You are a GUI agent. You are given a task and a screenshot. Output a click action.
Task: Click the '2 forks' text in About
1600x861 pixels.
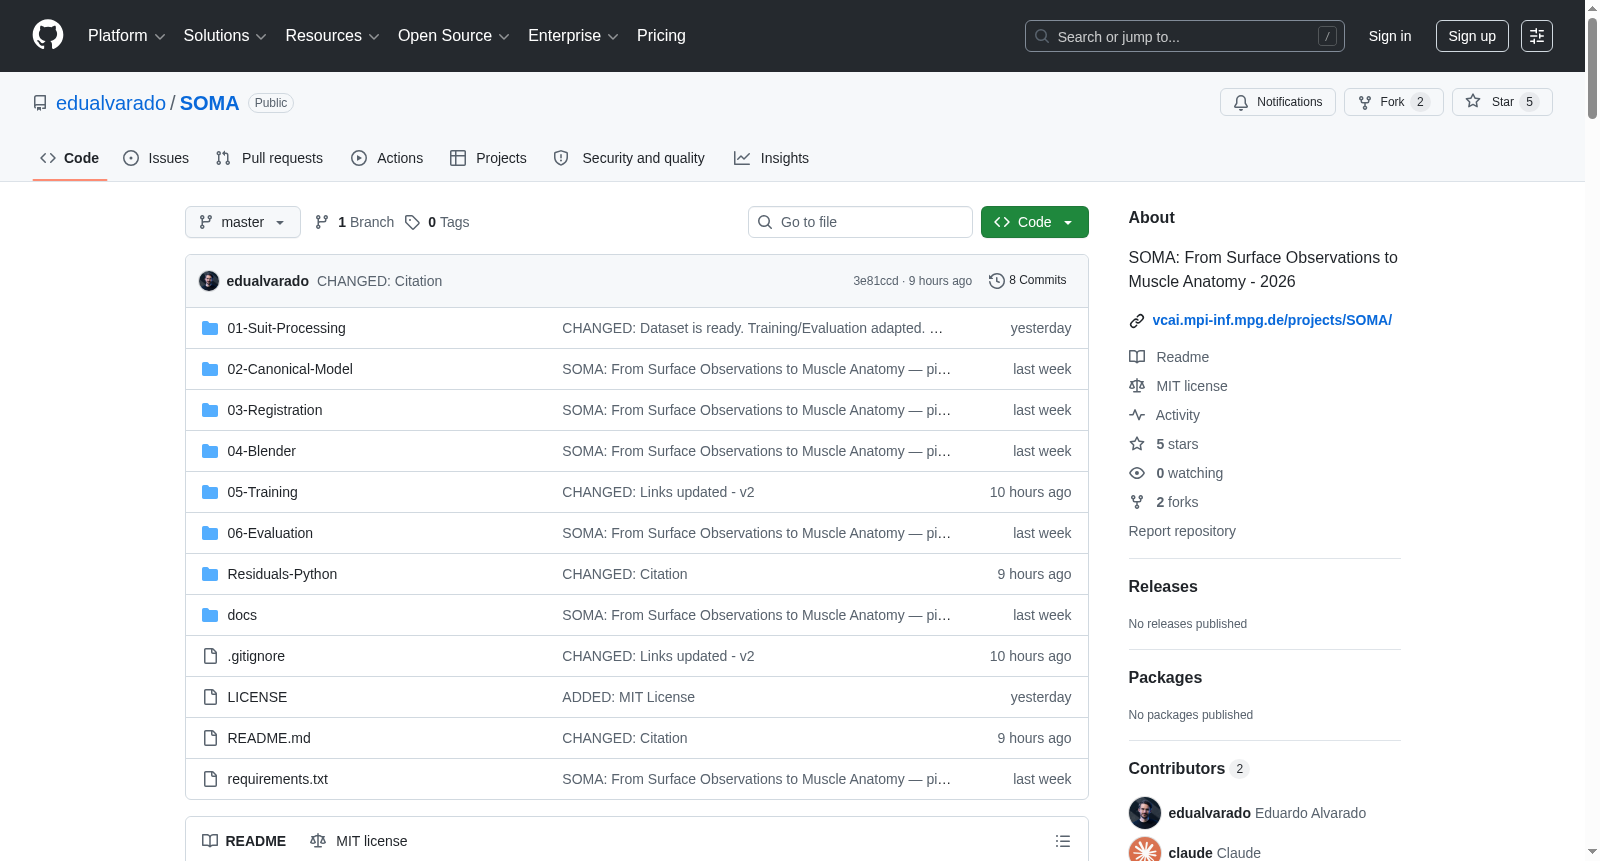(x=1177, y=502)
